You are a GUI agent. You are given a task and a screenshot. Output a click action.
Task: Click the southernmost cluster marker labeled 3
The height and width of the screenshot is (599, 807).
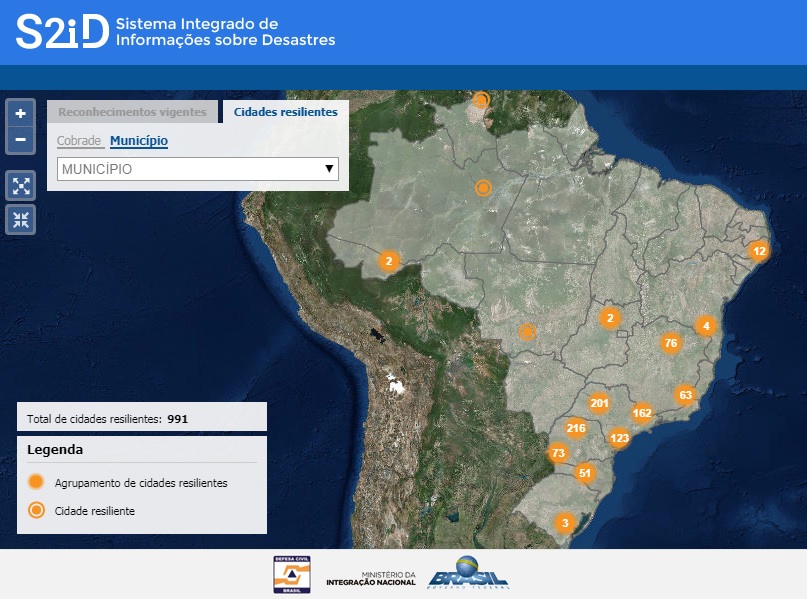click(x=565, y=523)
